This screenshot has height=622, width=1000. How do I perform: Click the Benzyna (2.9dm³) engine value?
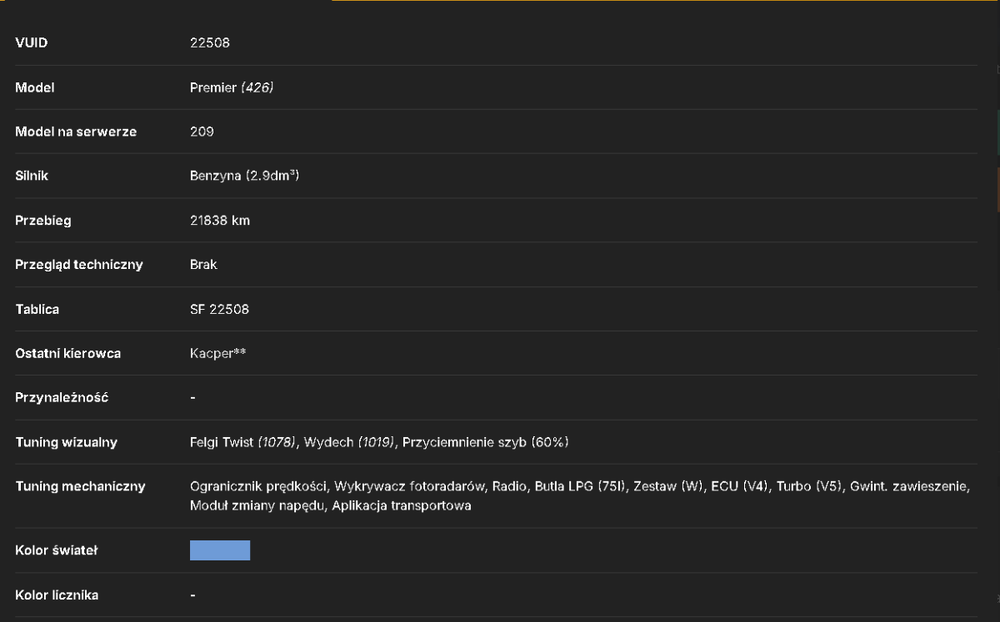click(x=244, y=175)
